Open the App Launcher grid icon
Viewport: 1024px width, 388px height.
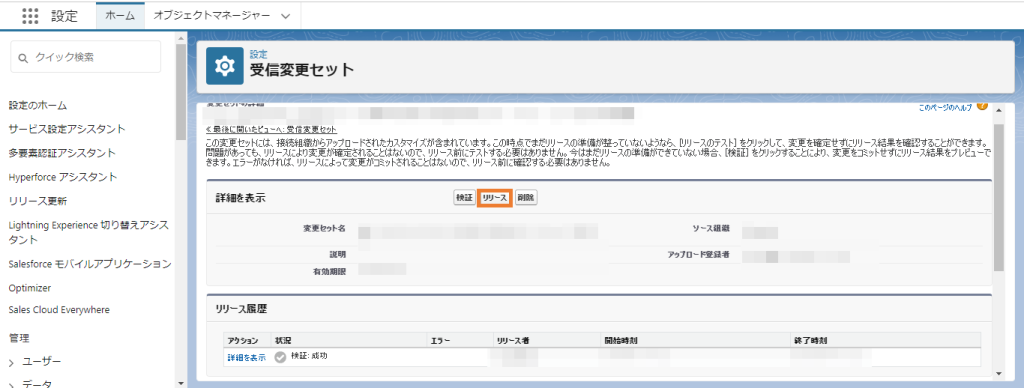(x=30, y=16)
